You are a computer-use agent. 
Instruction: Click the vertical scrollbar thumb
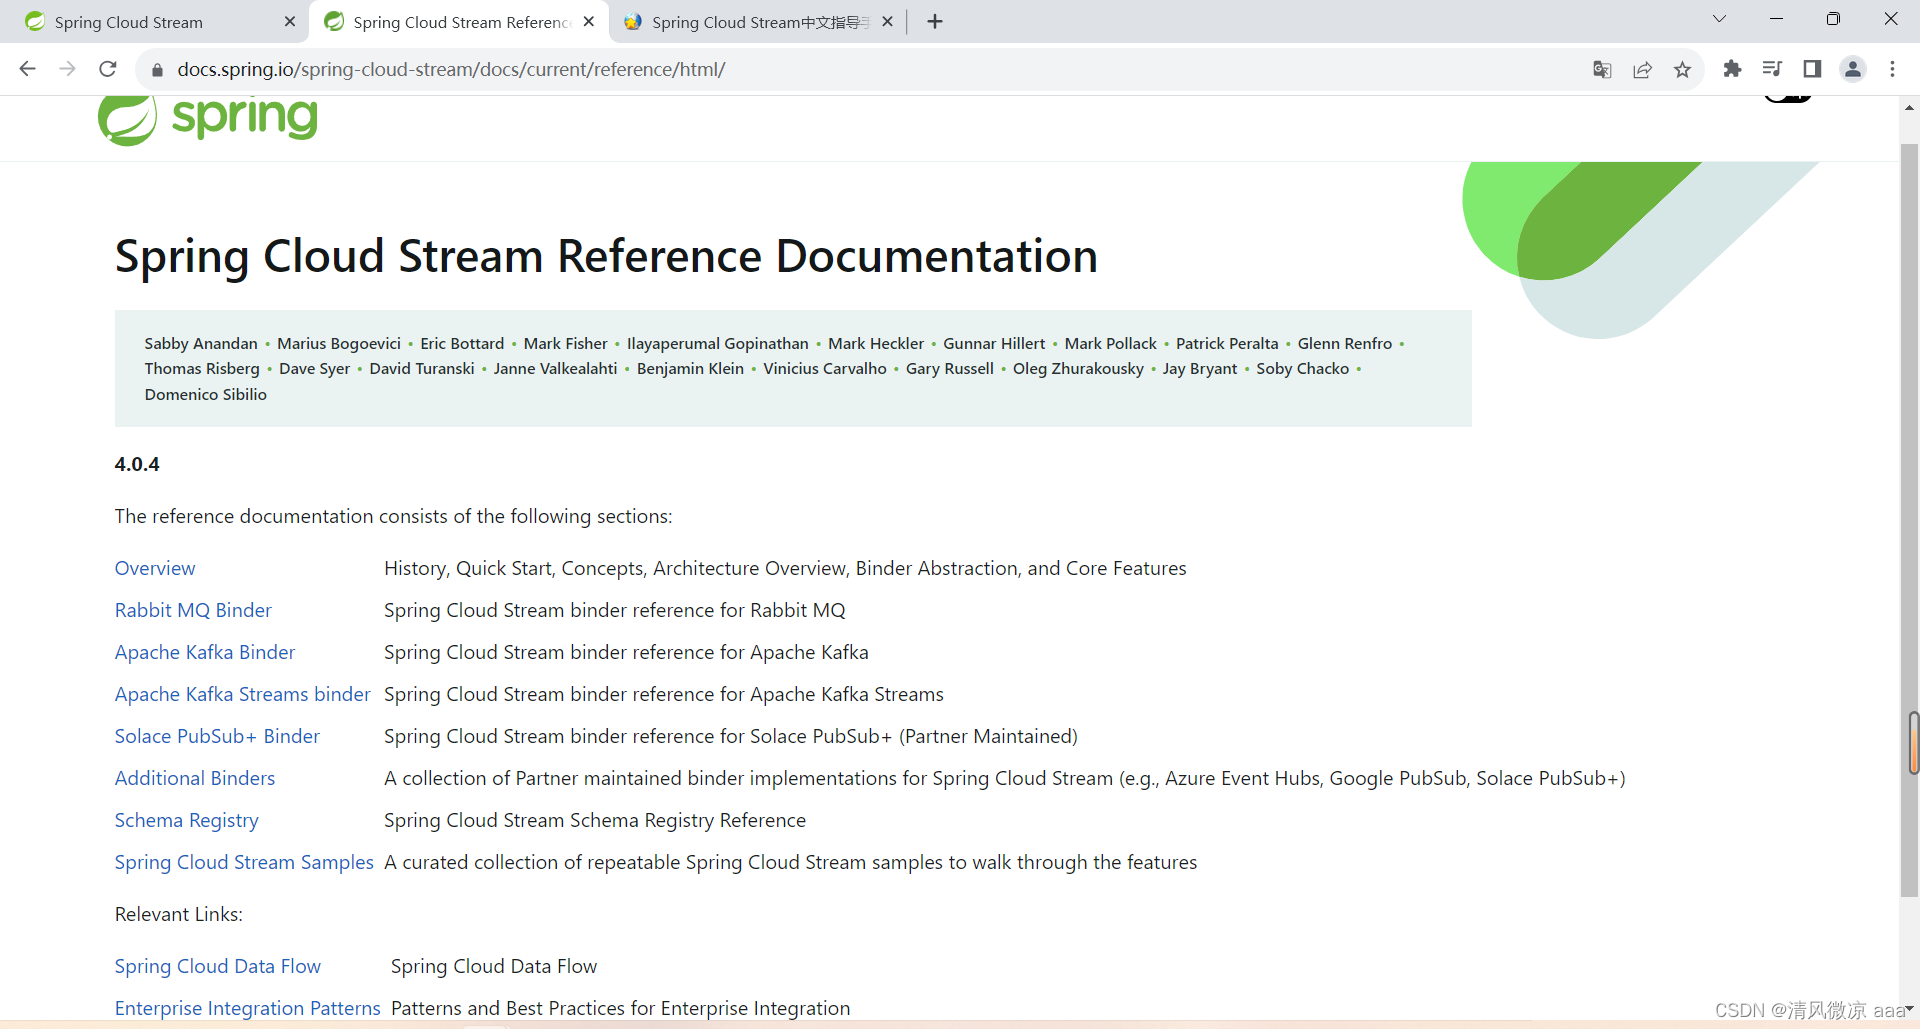(x=1910, y=520)
